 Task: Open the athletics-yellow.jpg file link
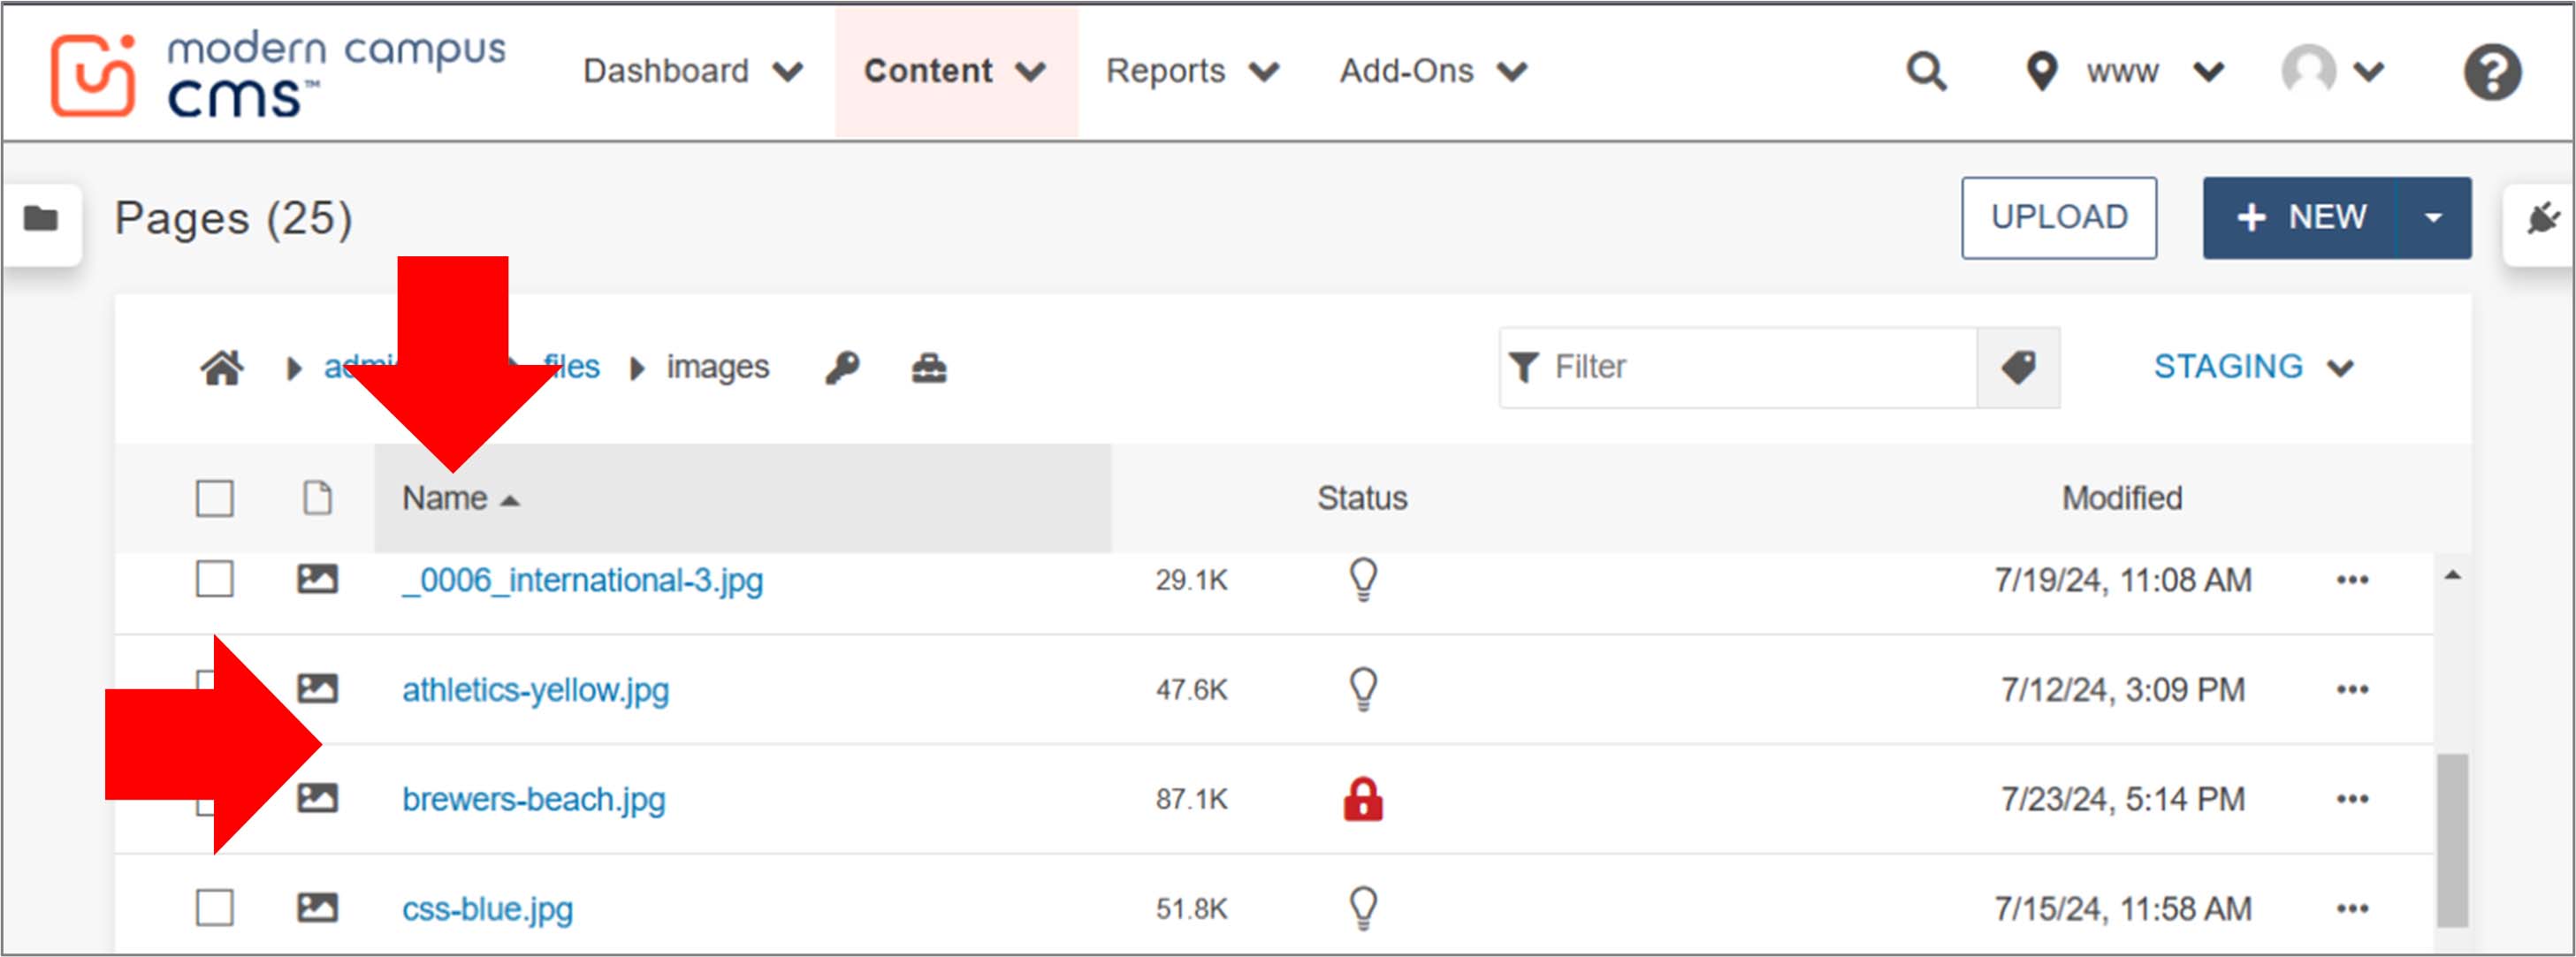[535, 690]
